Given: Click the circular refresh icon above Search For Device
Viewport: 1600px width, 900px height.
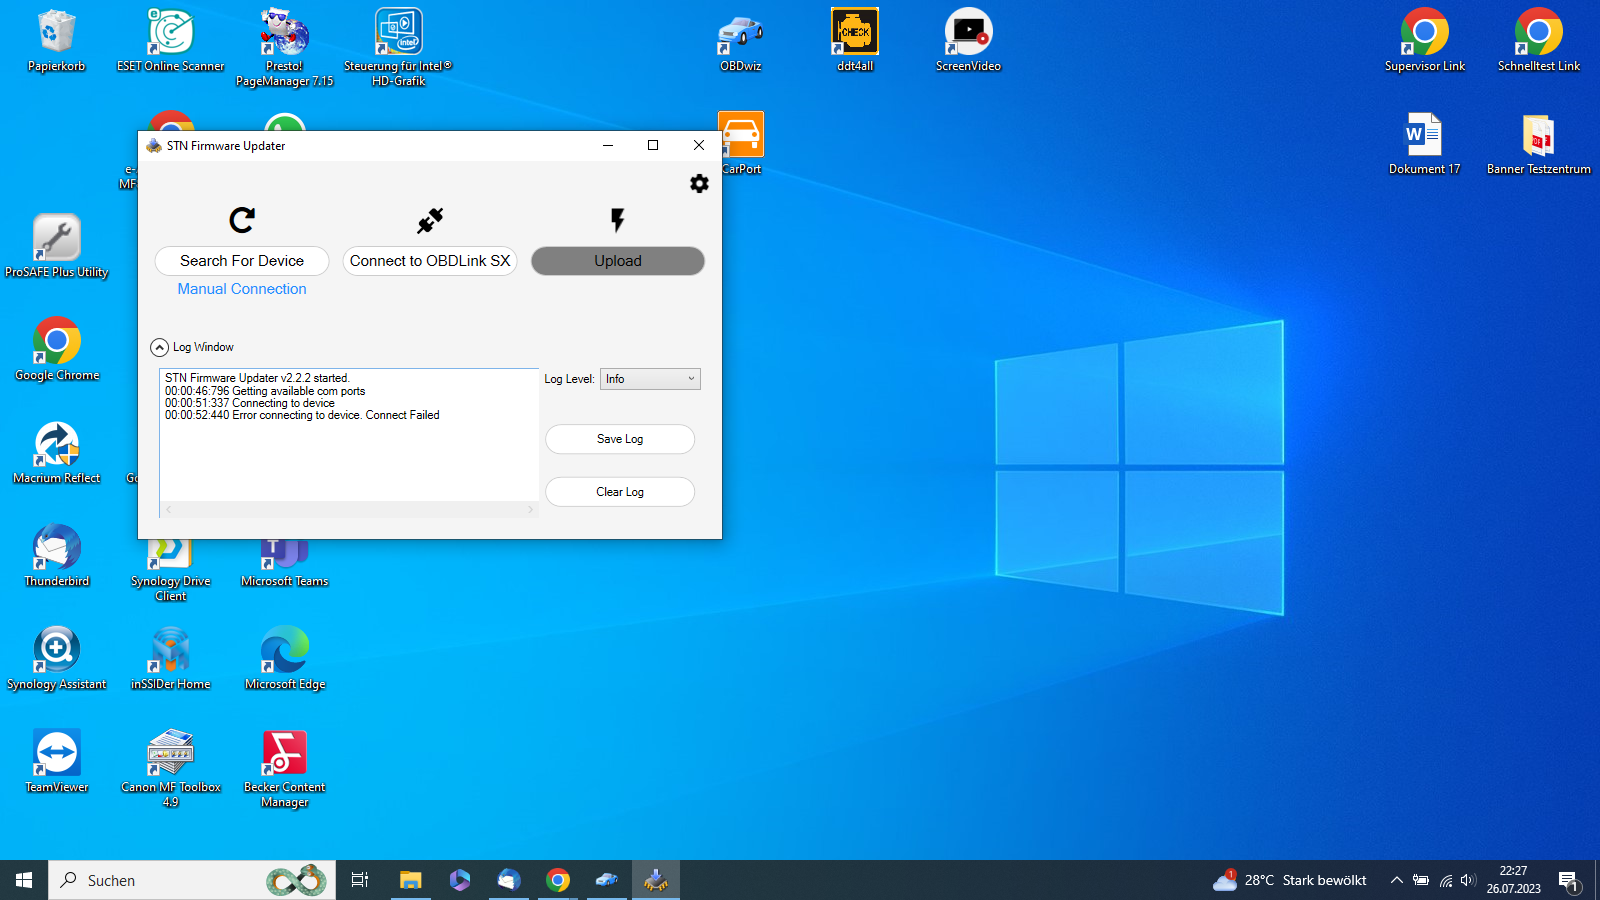Looking at the screenshot, I should coord(241,220).
